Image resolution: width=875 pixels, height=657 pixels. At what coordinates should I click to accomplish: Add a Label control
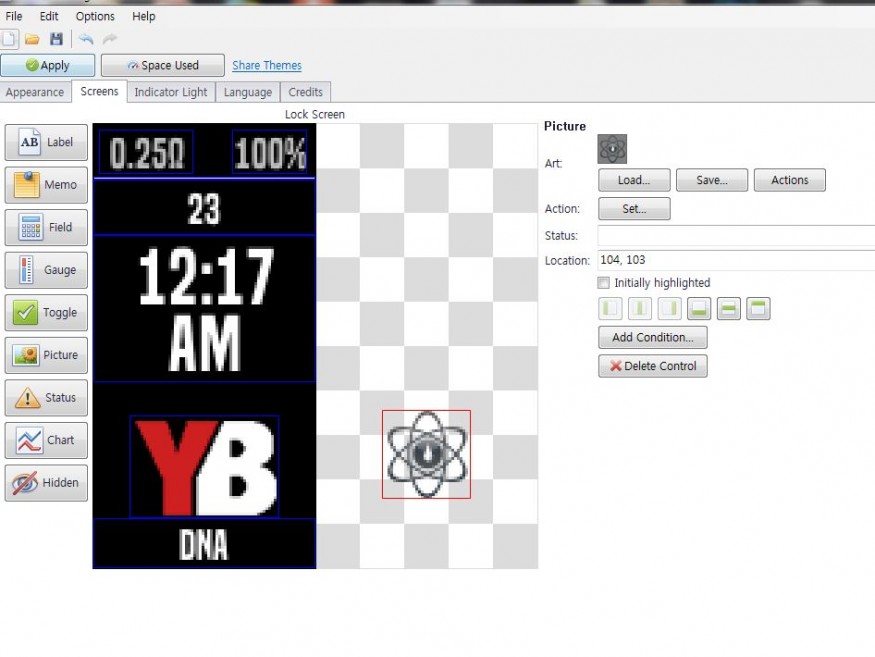click(46, 142)
